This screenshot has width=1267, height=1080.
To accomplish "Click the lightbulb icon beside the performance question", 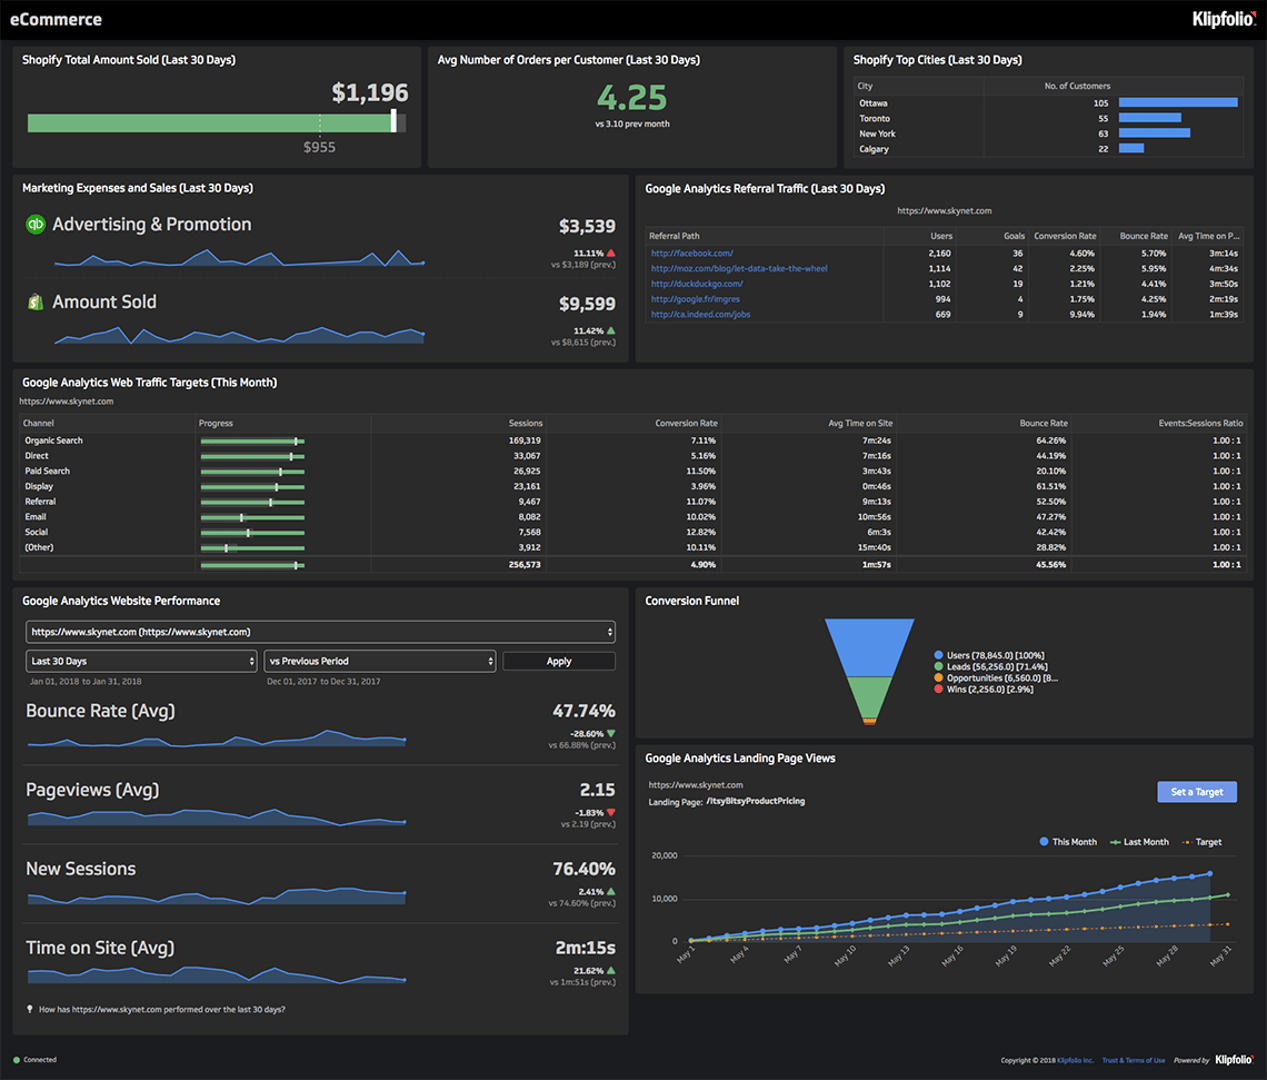I will tap(30, 1009).
